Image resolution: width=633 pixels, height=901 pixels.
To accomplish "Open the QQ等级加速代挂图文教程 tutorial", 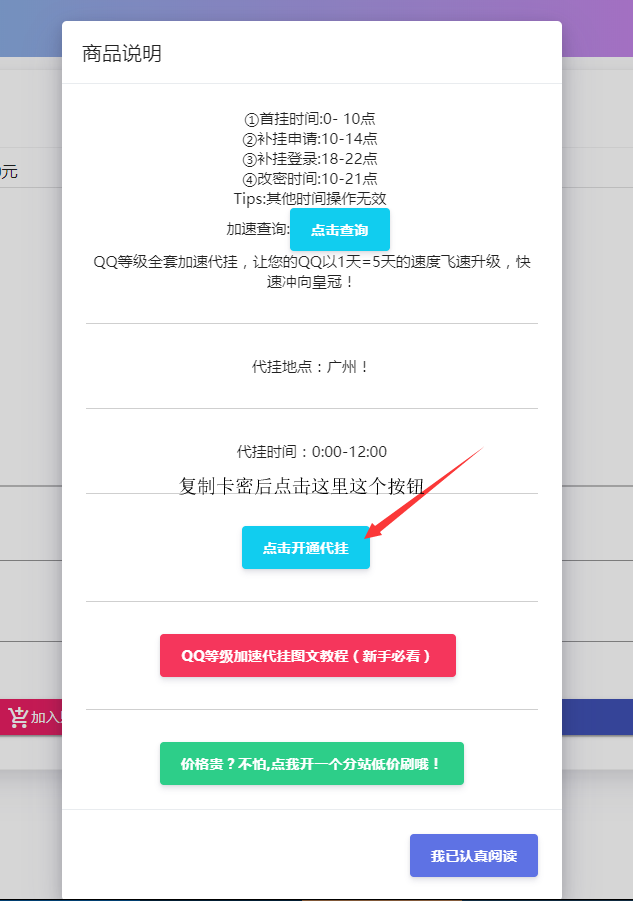I will pyautogui.click(x=307, y=656).
